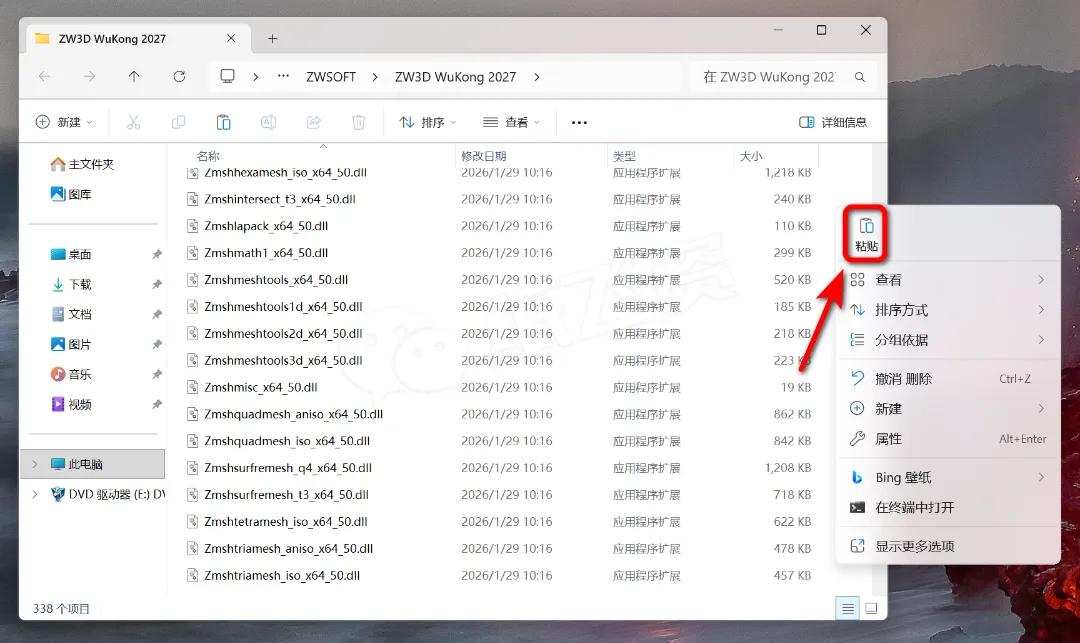
Task: Open 图库 in the sidebar
Action: pyautogui.click(x=71, y=194)
